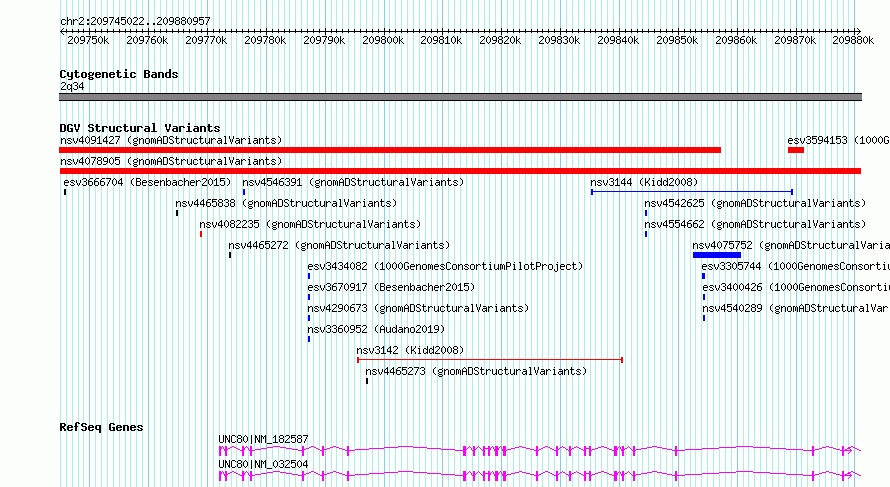Click the Cytogenetic Bands track heading

click(119, 74)
